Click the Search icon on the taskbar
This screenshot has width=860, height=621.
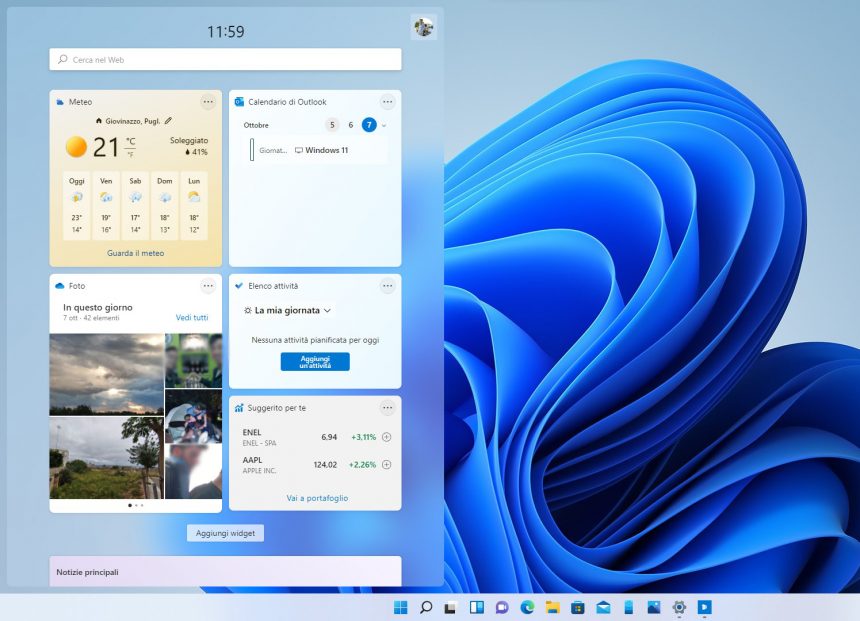tap(425, 607)
